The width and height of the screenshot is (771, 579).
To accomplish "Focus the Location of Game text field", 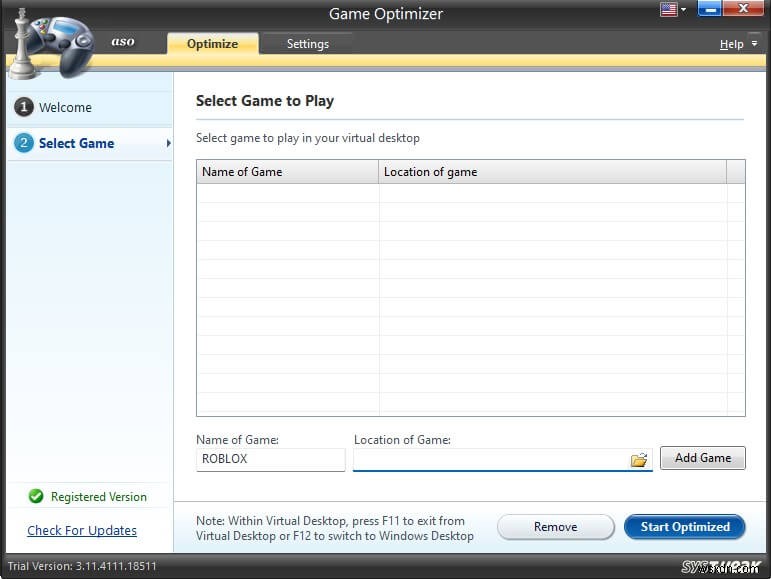I will [x=490, y=459].
